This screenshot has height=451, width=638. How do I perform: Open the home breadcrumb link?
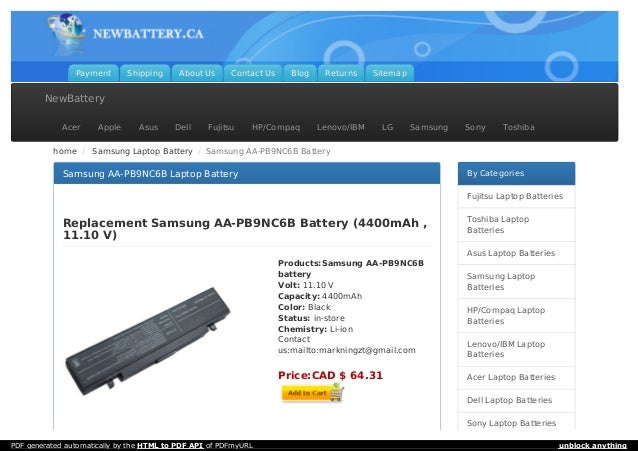(65, 151)
